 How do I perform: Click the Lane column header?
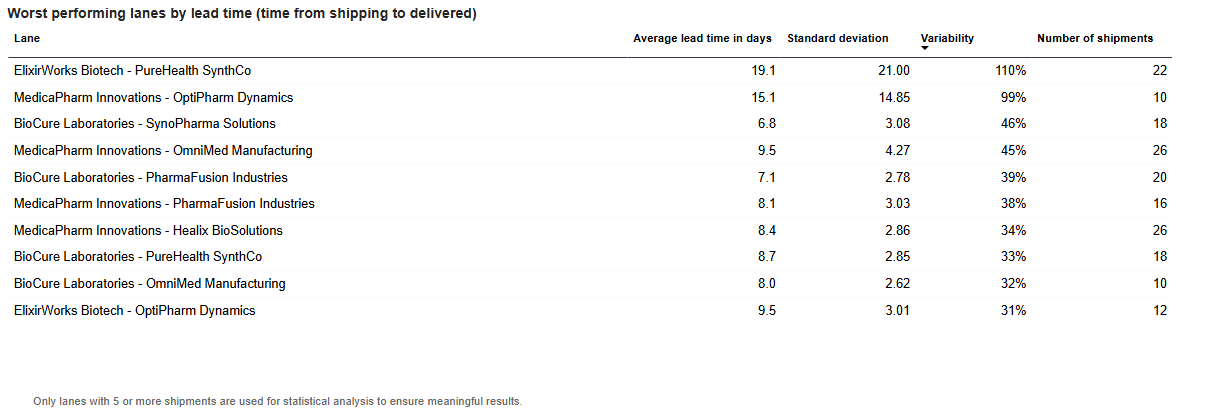26,38
